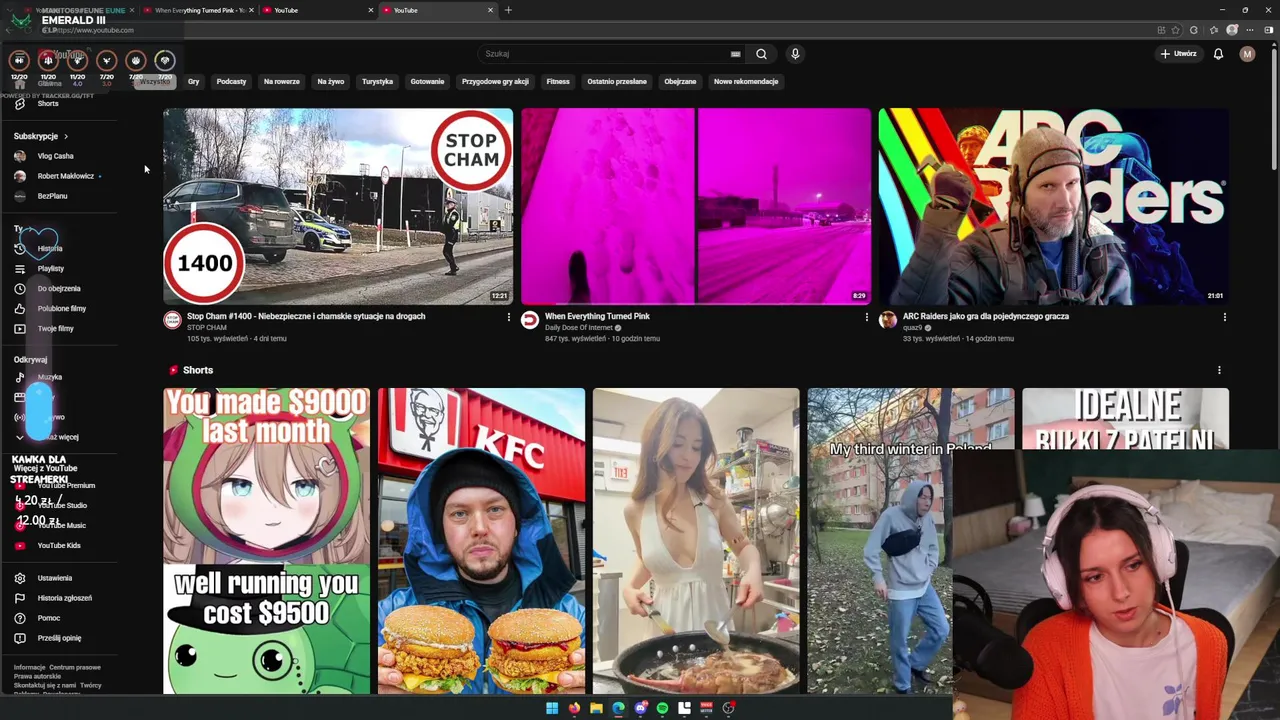
Task: Open Spotify from the taskbar
Action: [662, 708]
